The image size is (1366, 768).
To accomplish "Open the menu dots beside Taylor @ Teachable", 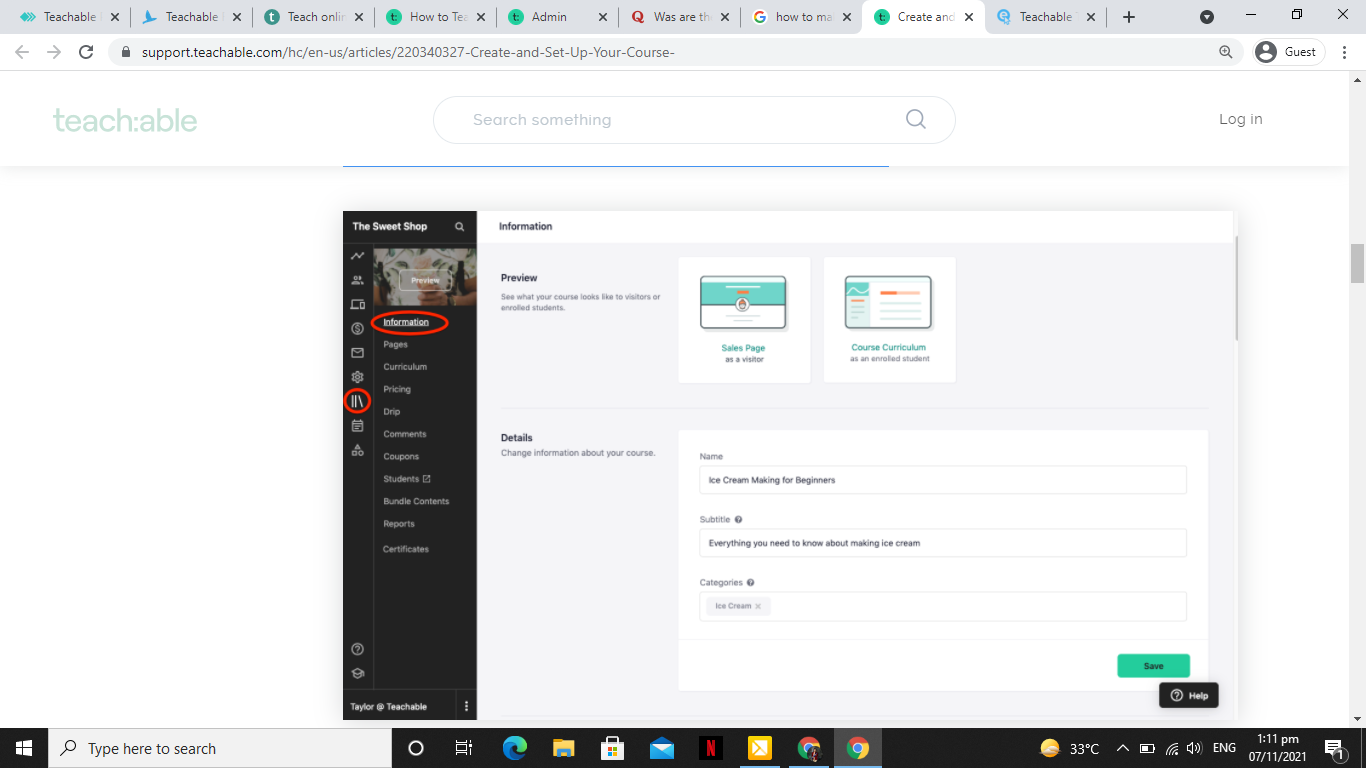I will (466, 706).
